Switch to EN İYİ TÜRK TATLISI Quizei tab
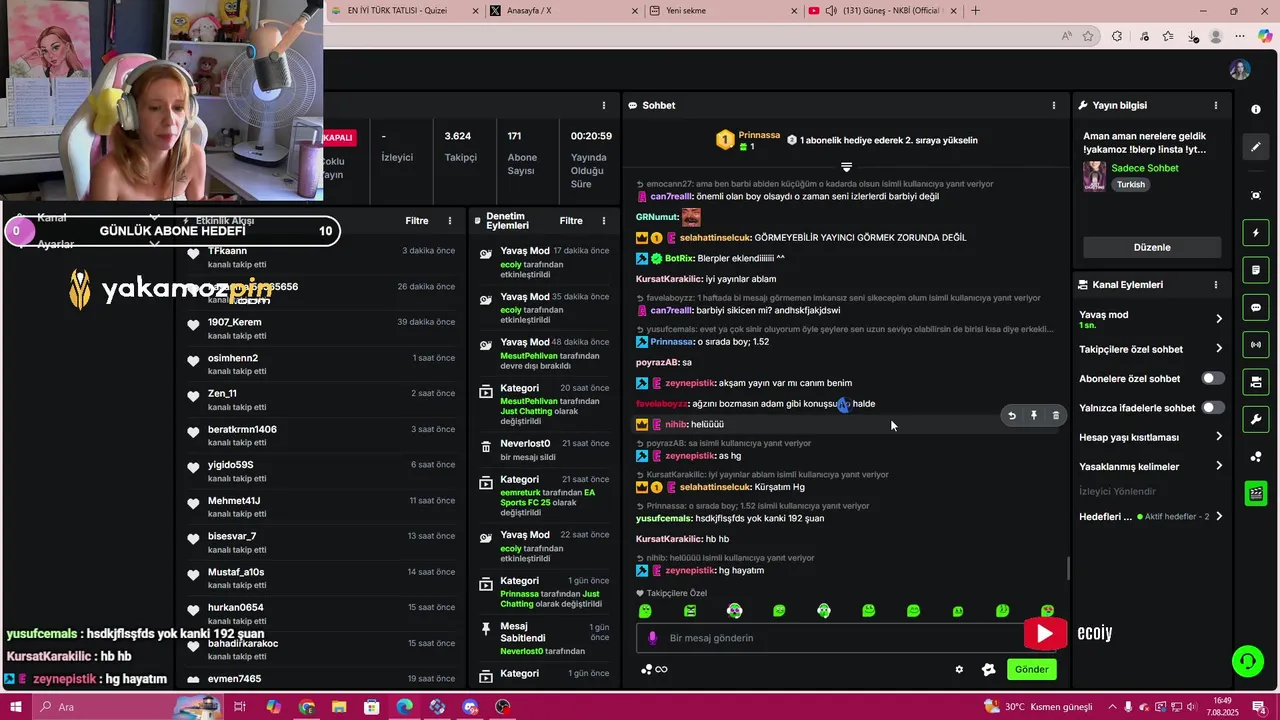The width and height of the screenshot is (1280, 720). tap(402, 11)
